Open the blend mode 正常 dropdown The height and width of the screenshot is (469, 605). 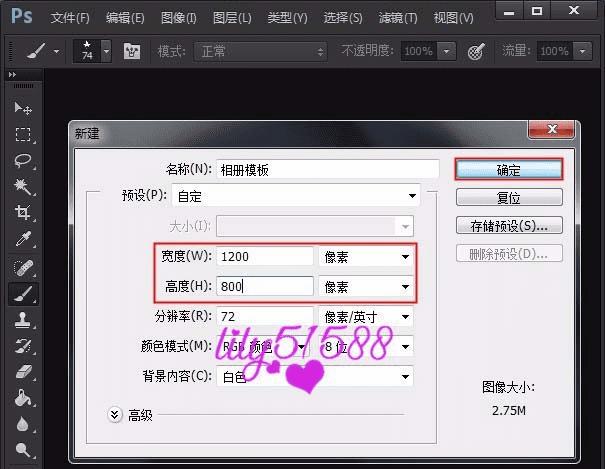tap(260, 51)
